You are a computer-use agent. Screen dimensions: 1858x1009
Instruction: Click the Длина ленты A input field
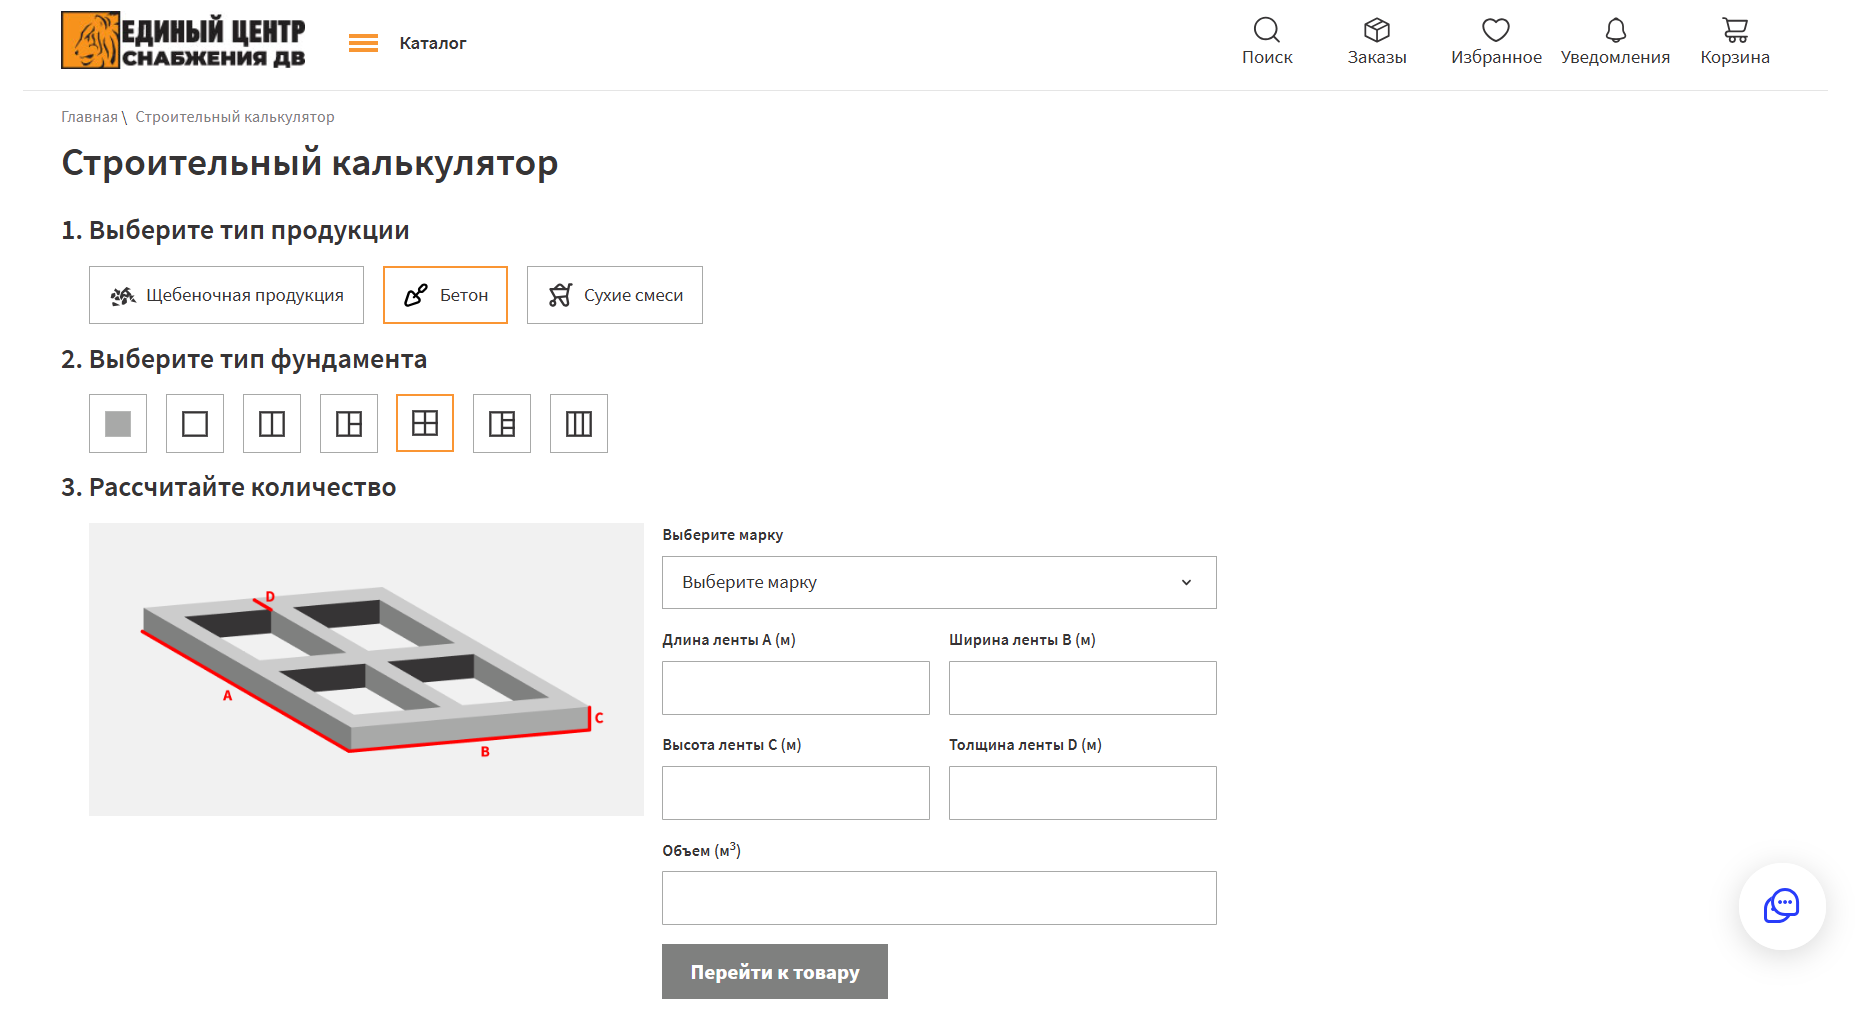pos(795,688)
